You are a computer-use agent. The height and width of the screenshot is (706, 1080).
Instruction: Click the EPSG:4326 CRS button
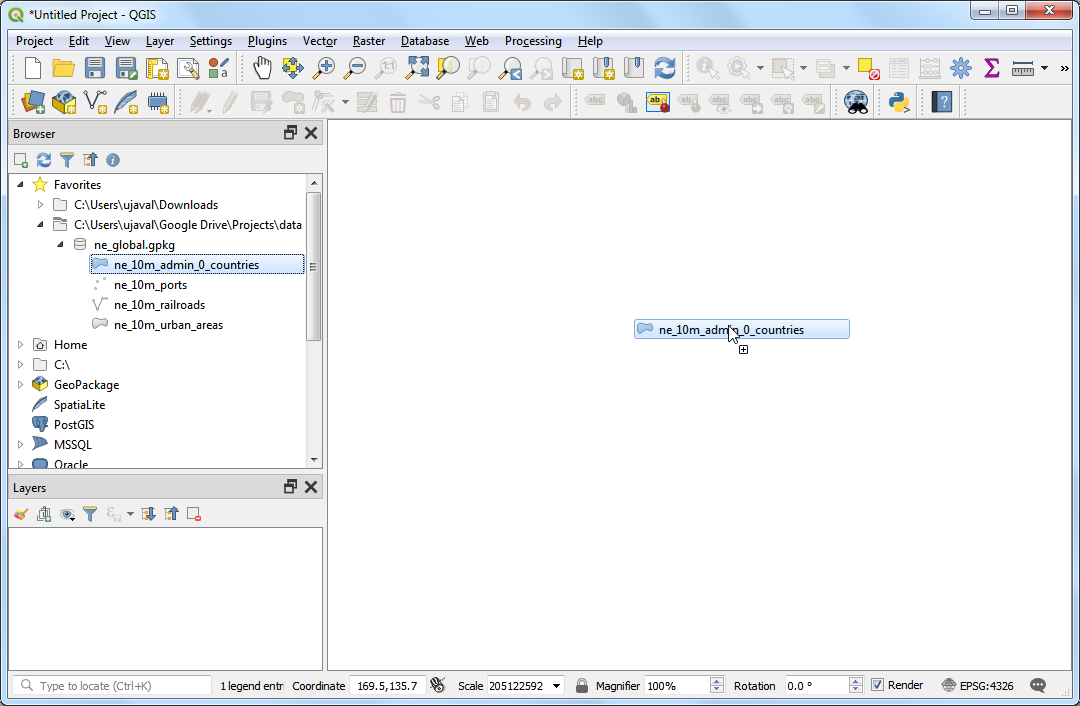pyautogui.click(x=978, y=686)
